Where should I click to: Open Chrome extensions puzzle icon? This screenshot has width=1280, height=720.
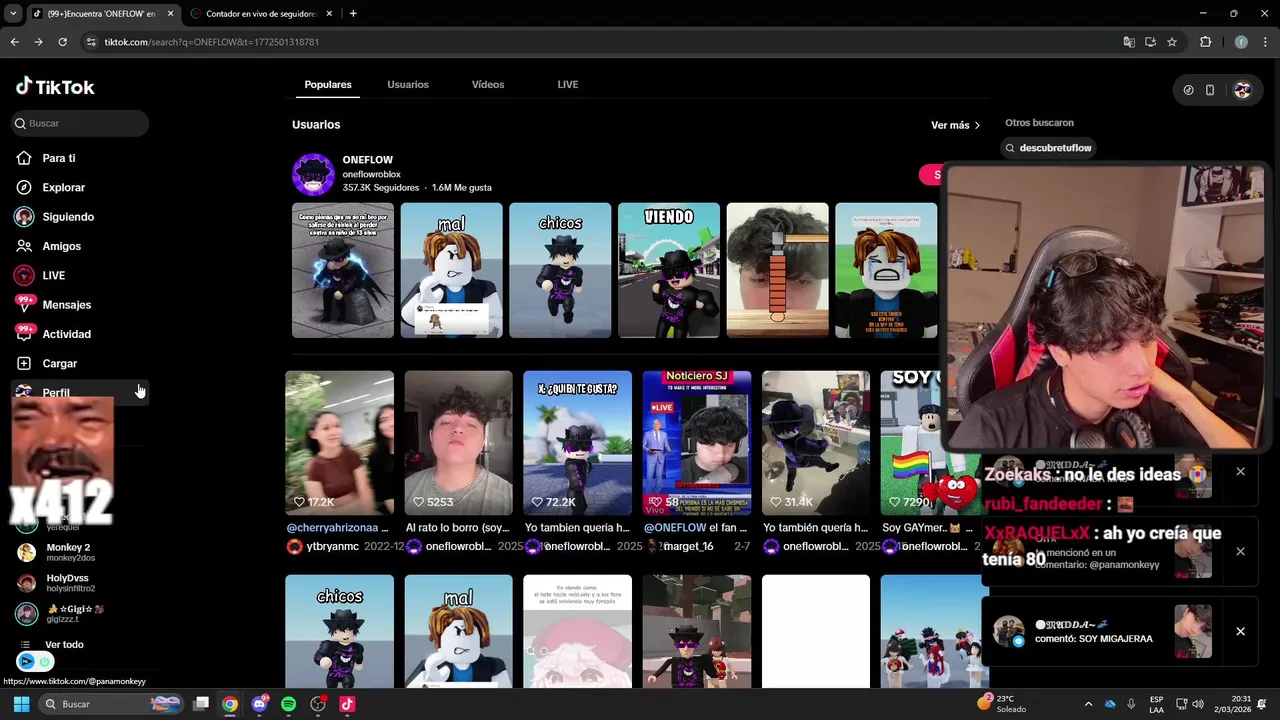[1205, 42]
